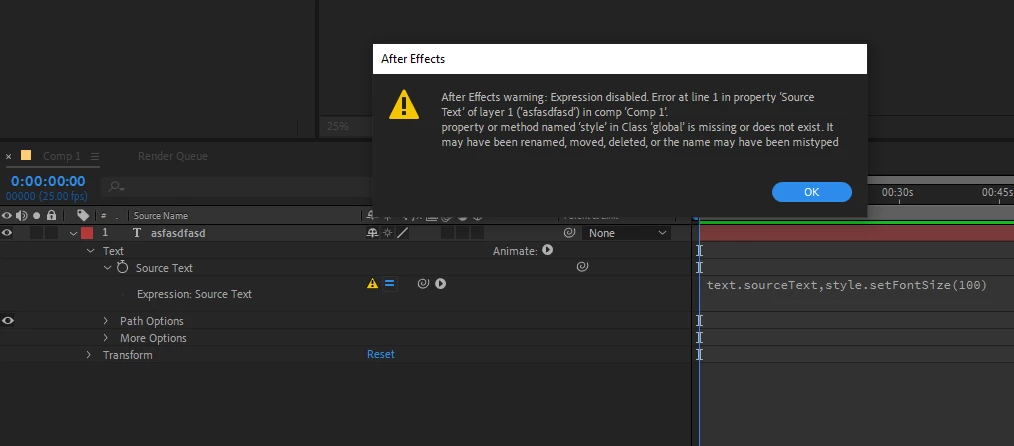Toggle the 3D layer switch box of layer 1
The width and height of the screenshot is (1014, 446).
(x=477, y=233)
